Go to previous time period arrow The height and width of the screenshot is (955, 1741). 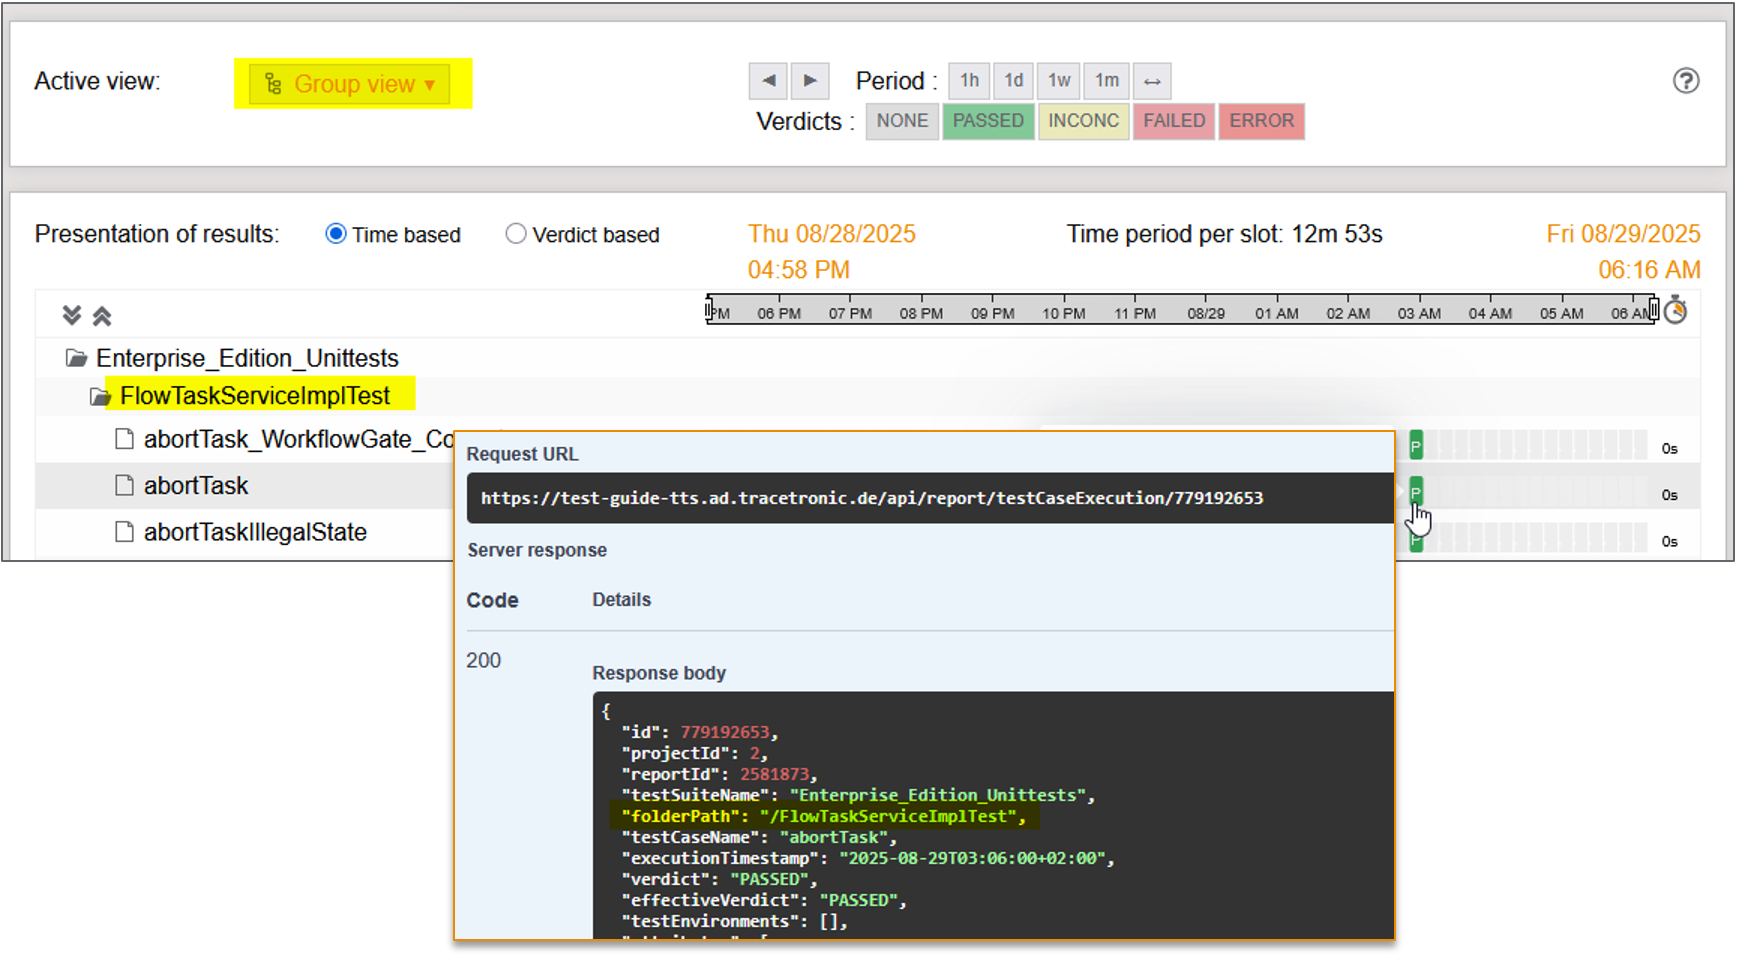pos(768,81)
